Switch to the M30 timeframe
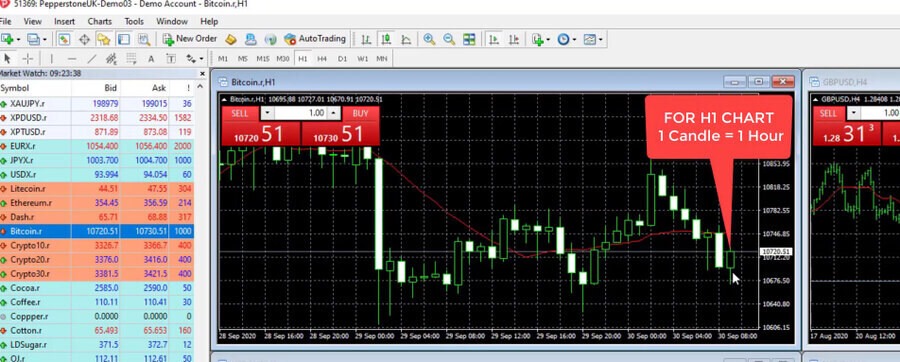This screenshot has height=362, width=900. 282,59
